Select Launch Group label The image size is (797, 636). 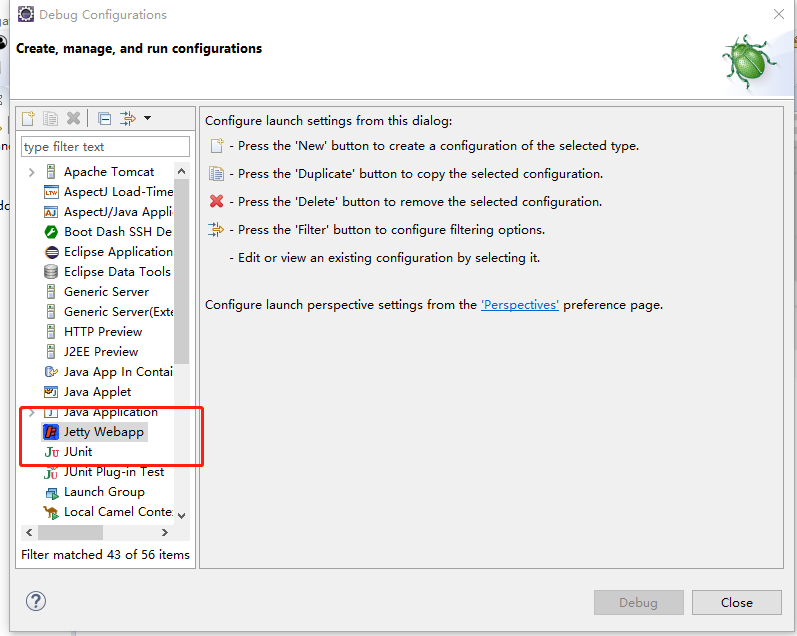(104, 492)
